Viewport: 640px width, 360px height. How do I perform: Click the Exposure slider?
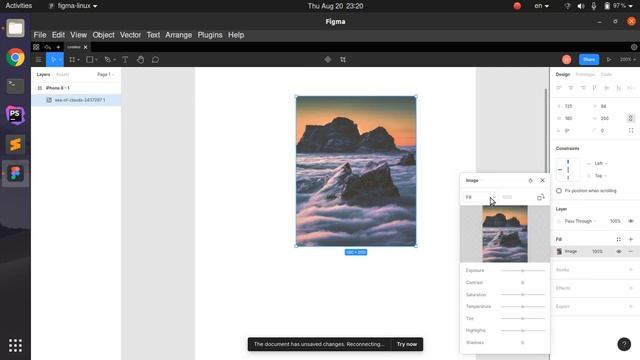coord(522,271)
